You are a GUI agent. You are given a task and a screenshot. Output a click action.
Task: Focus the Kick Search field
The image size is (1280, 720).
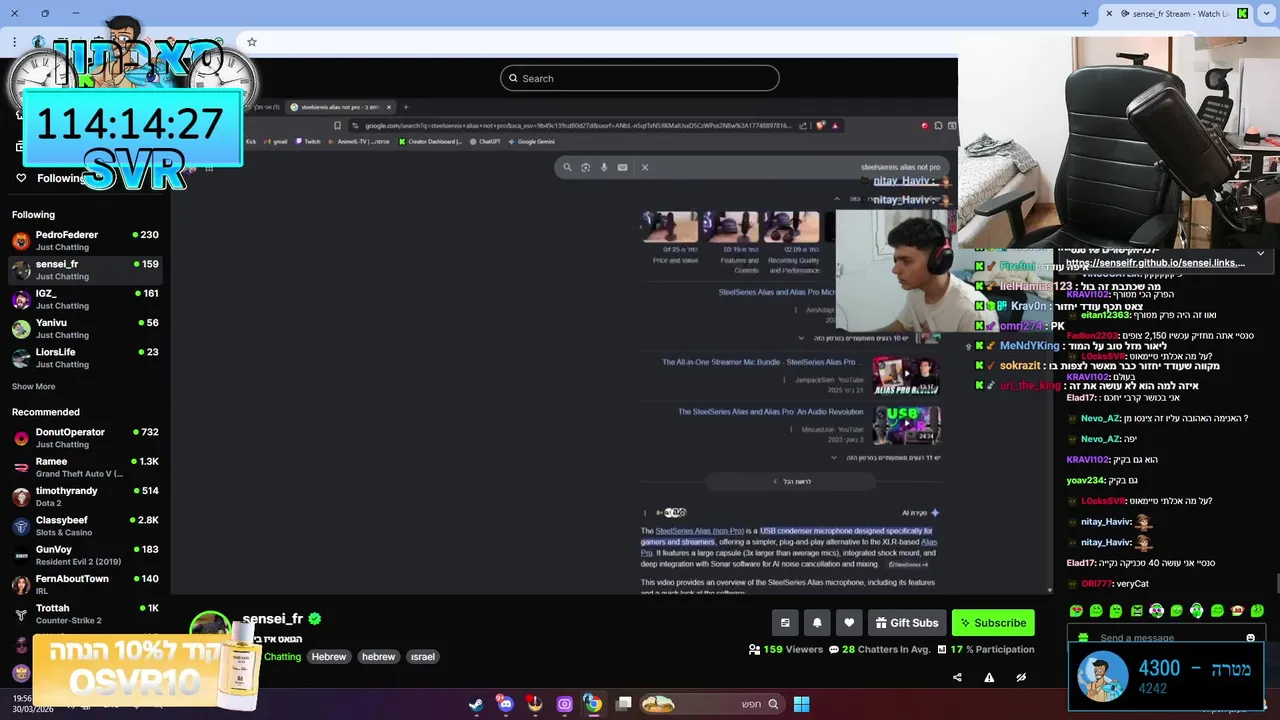pyautogui.click(x=640, y=78)
